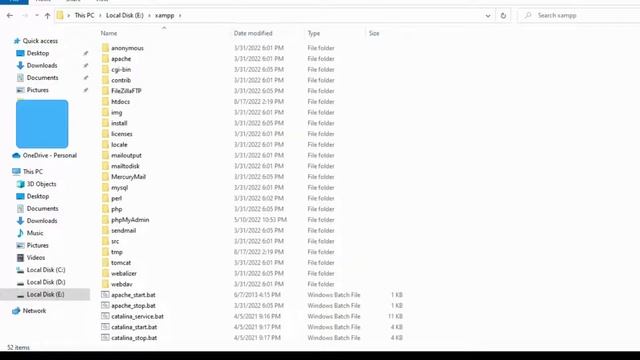The height and width of the screenshot is (360, 640).
Task: Click the 3D Objects cube icon
Action: [20, 184]
